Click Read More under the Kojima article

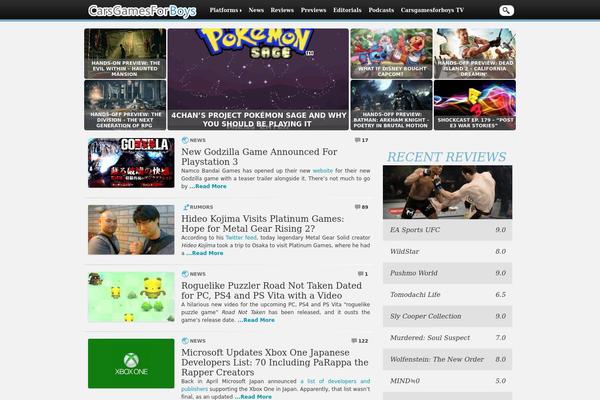205,253
